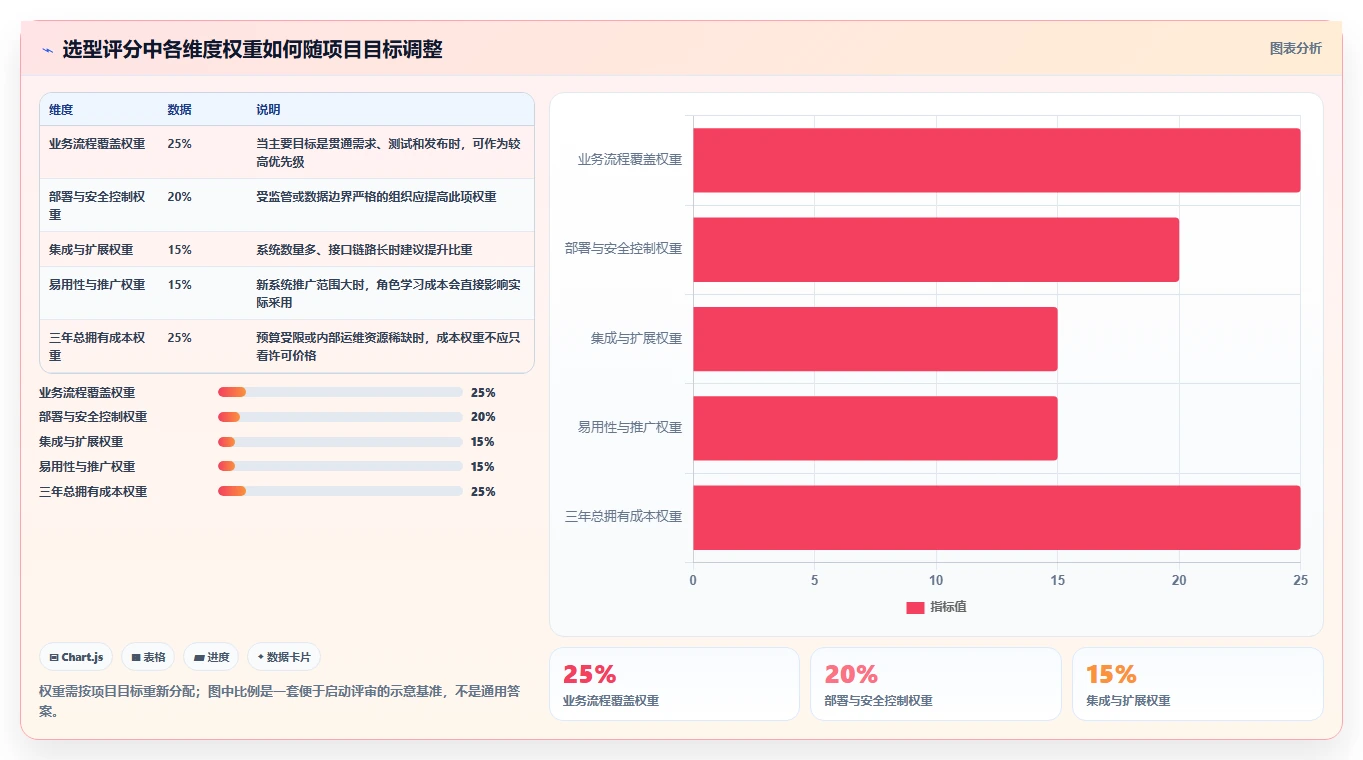
Task: Select the Chart.js tag chip
Action: (76, 657)
